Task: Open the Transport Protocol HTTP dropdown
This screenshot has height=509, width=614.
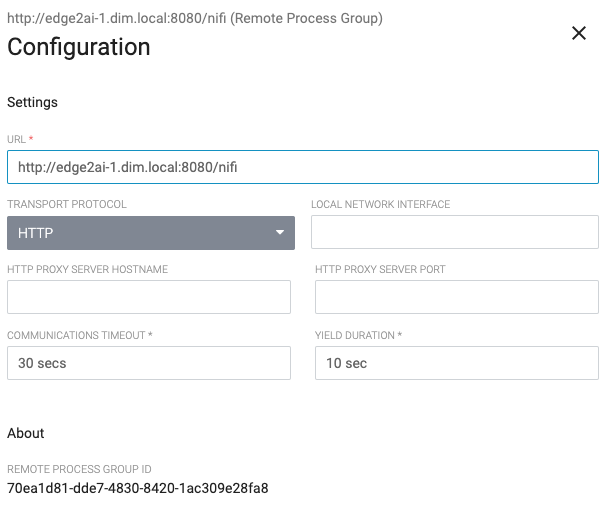Action: (150, 233)
